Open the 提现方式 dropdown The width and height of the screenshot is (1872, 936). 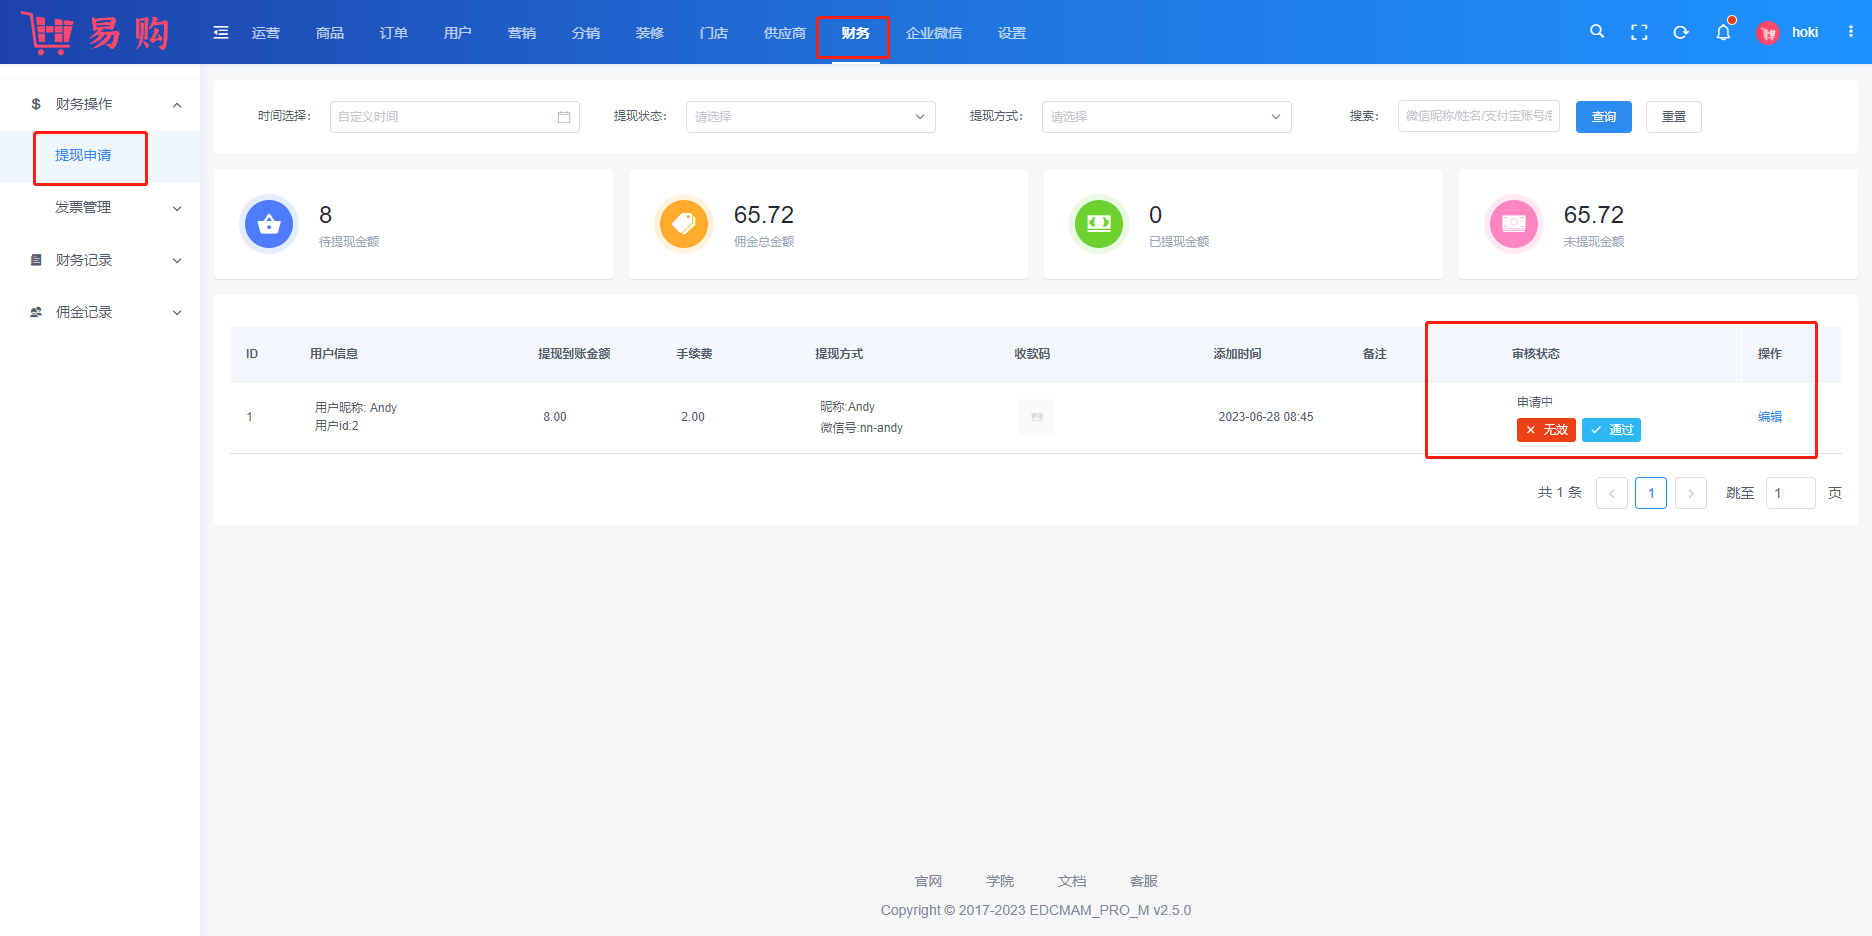pyautogui.click(x=1166, y=117)
